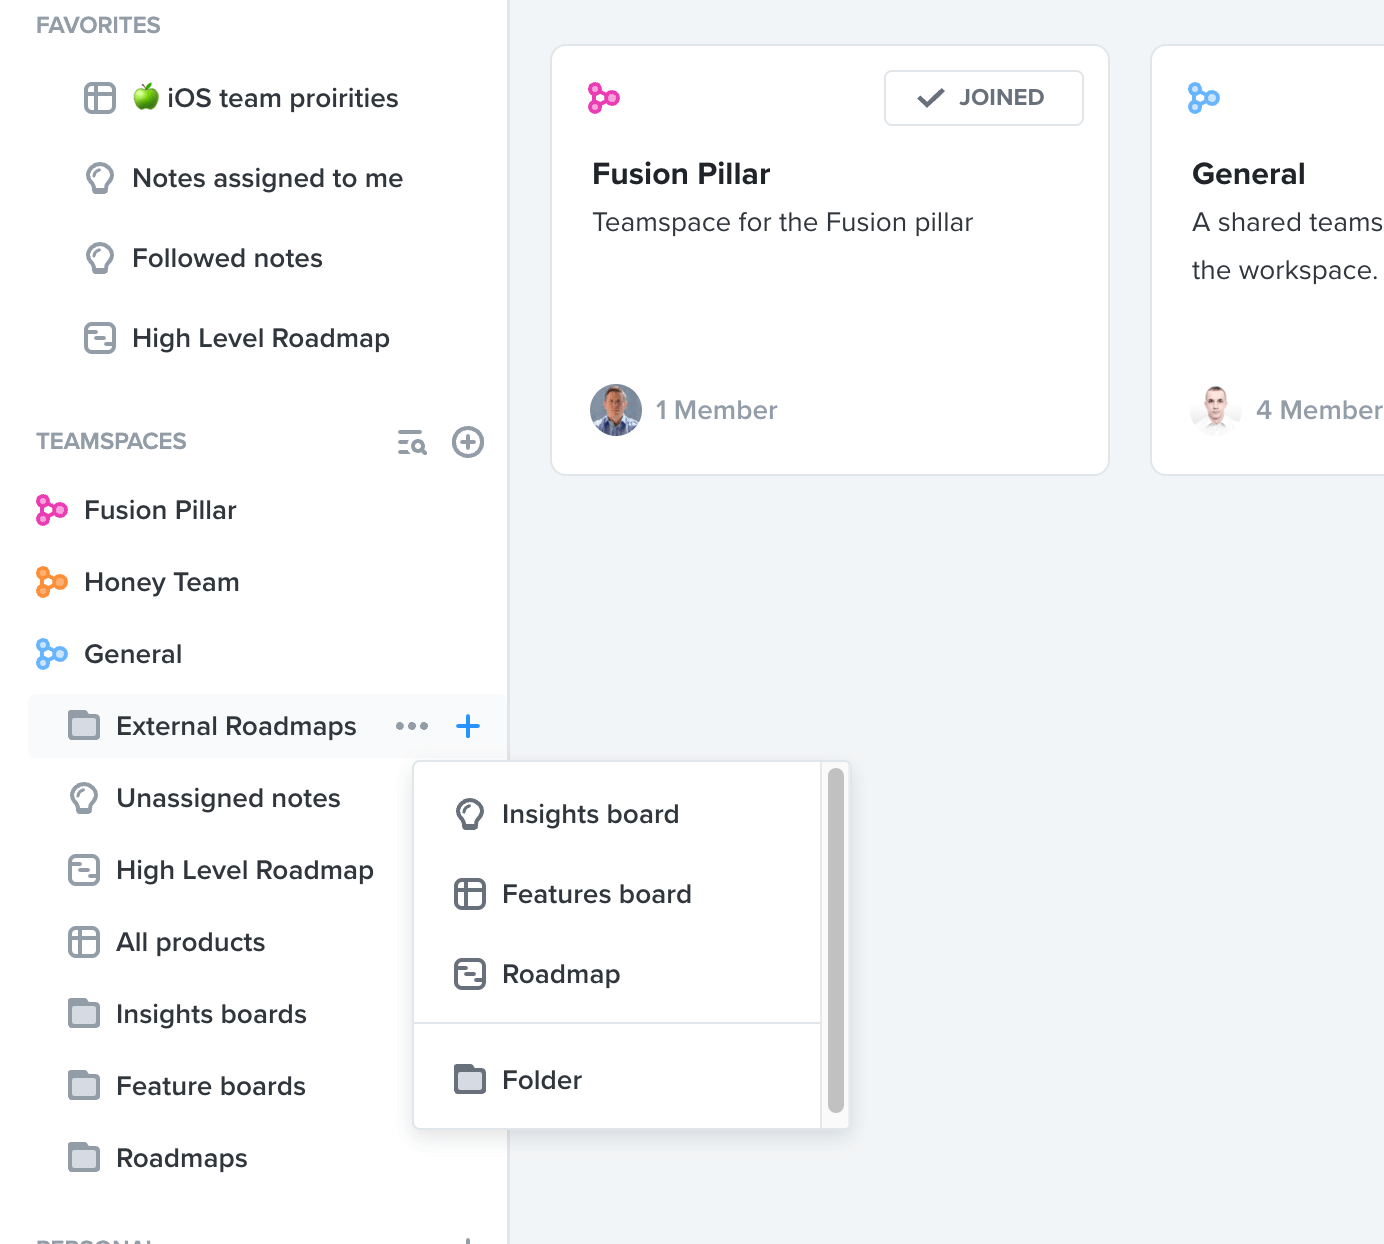The height and width of the screenshot is (1244, 1384).
Task: Click the plus icon beside Teamspaces header
Action: click(467, 442)
